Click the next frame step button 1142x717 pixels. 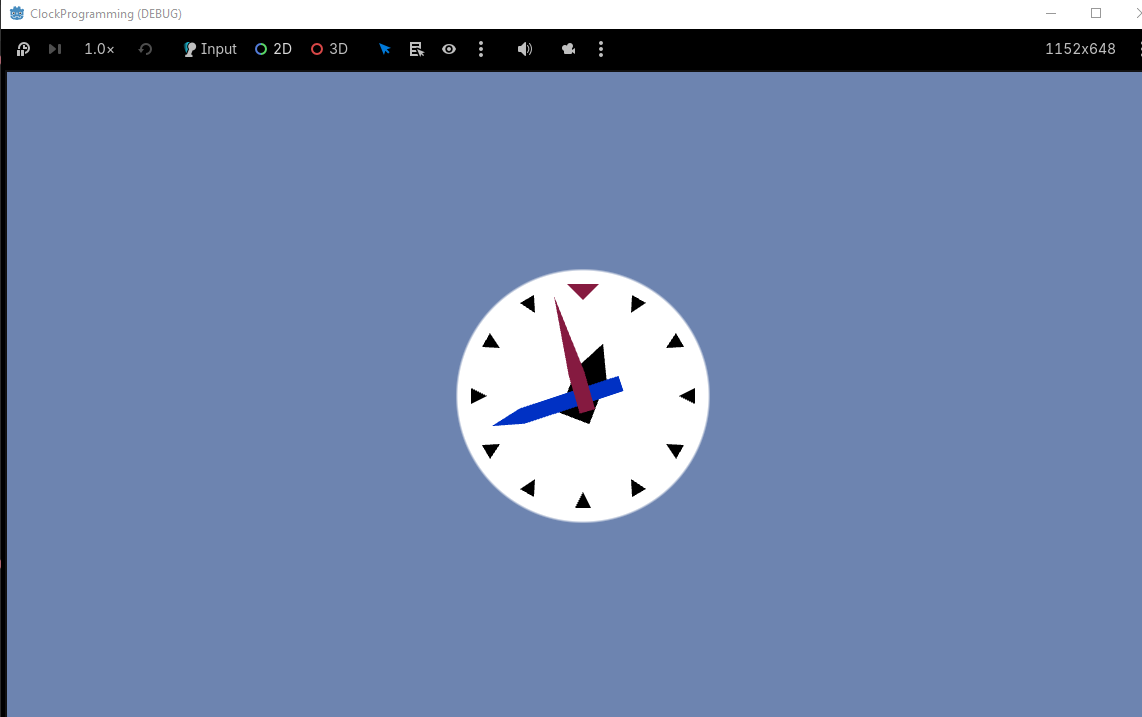coord(55,49)
